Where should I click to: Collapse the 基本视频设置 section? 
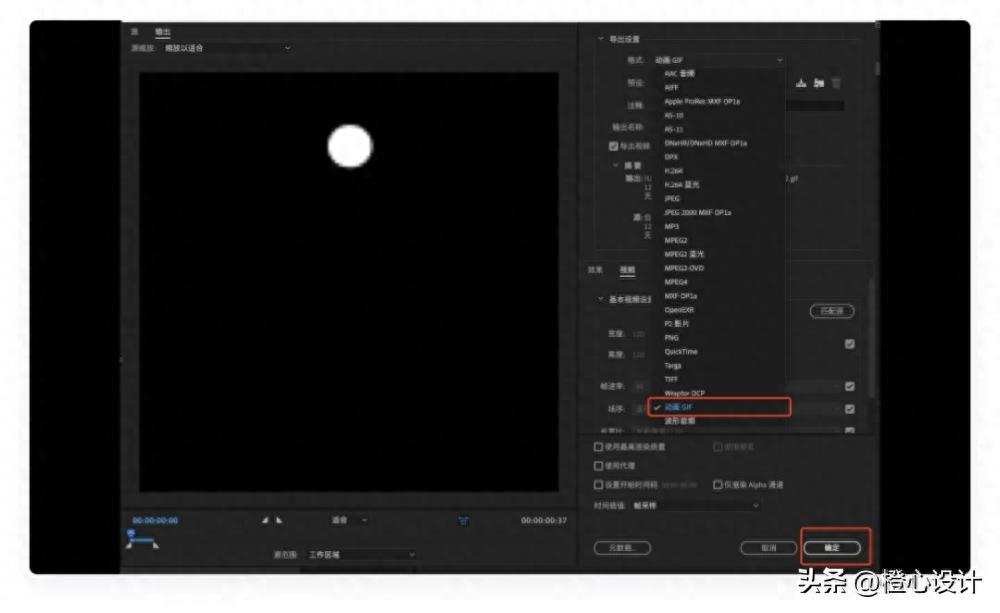coord(600,299)
